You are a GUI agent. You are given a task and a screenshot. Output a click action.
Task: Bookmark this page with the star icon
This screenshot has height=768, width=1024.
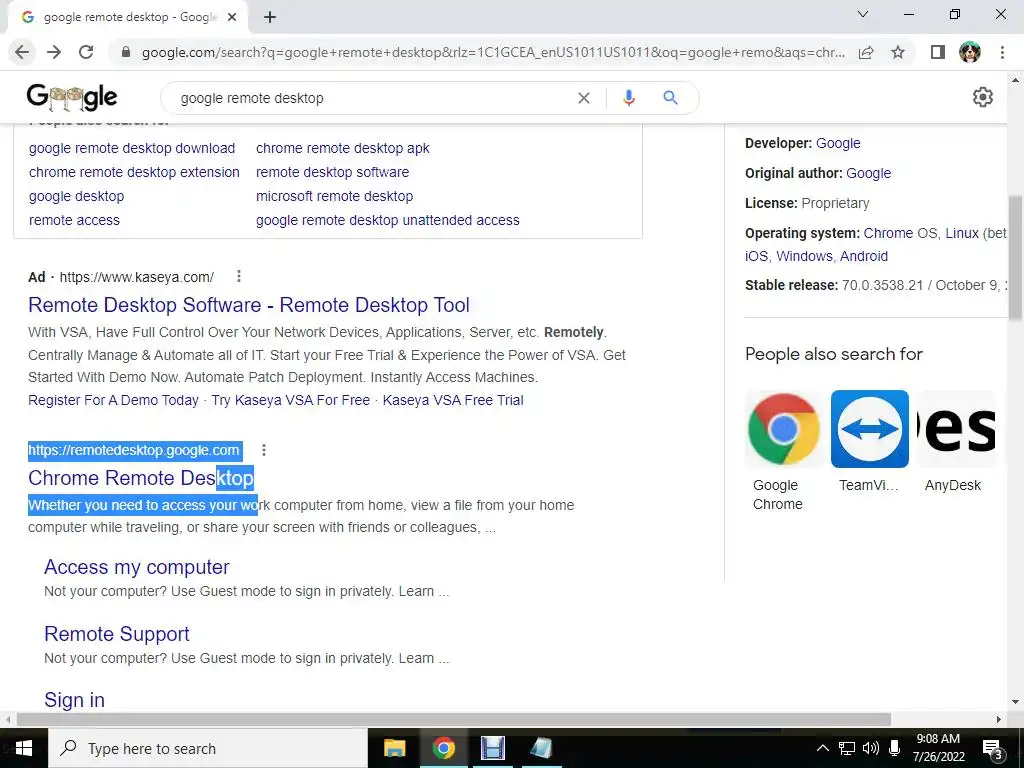(898, 52)
